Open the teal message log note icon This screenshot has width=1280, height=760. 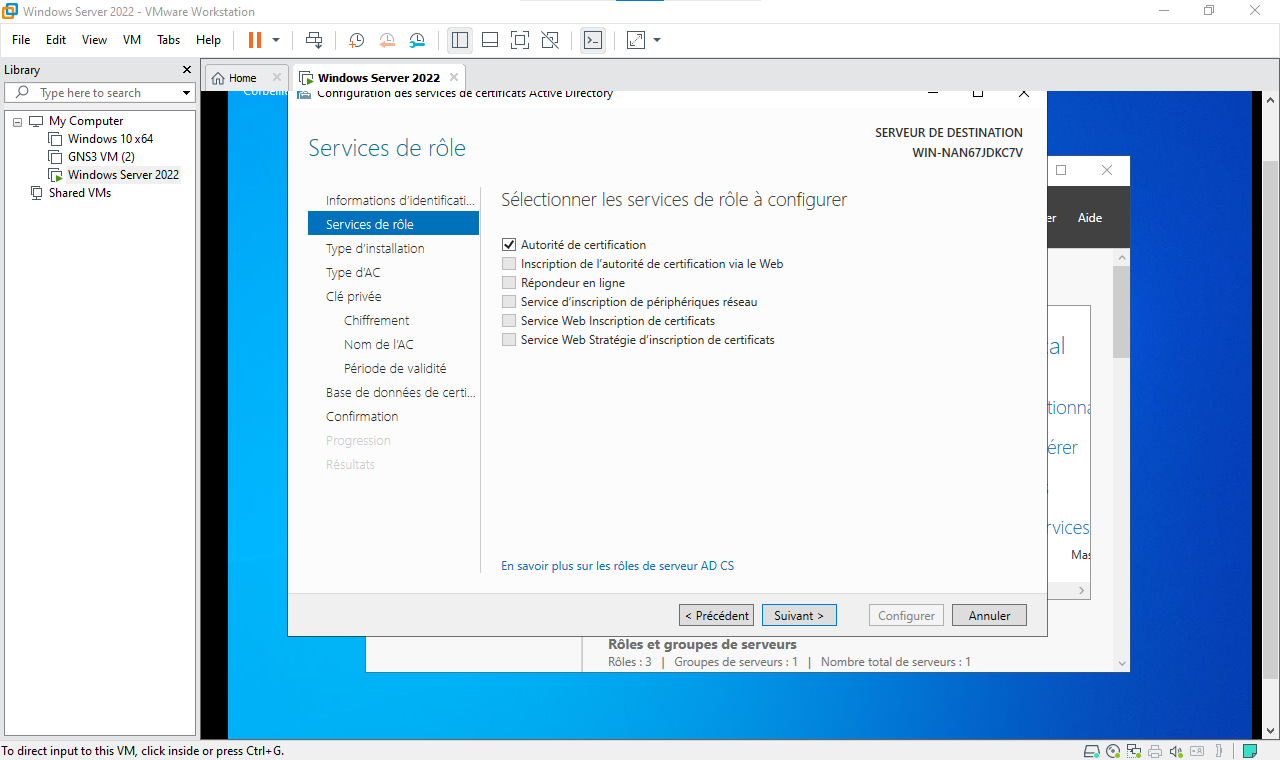1250,751
